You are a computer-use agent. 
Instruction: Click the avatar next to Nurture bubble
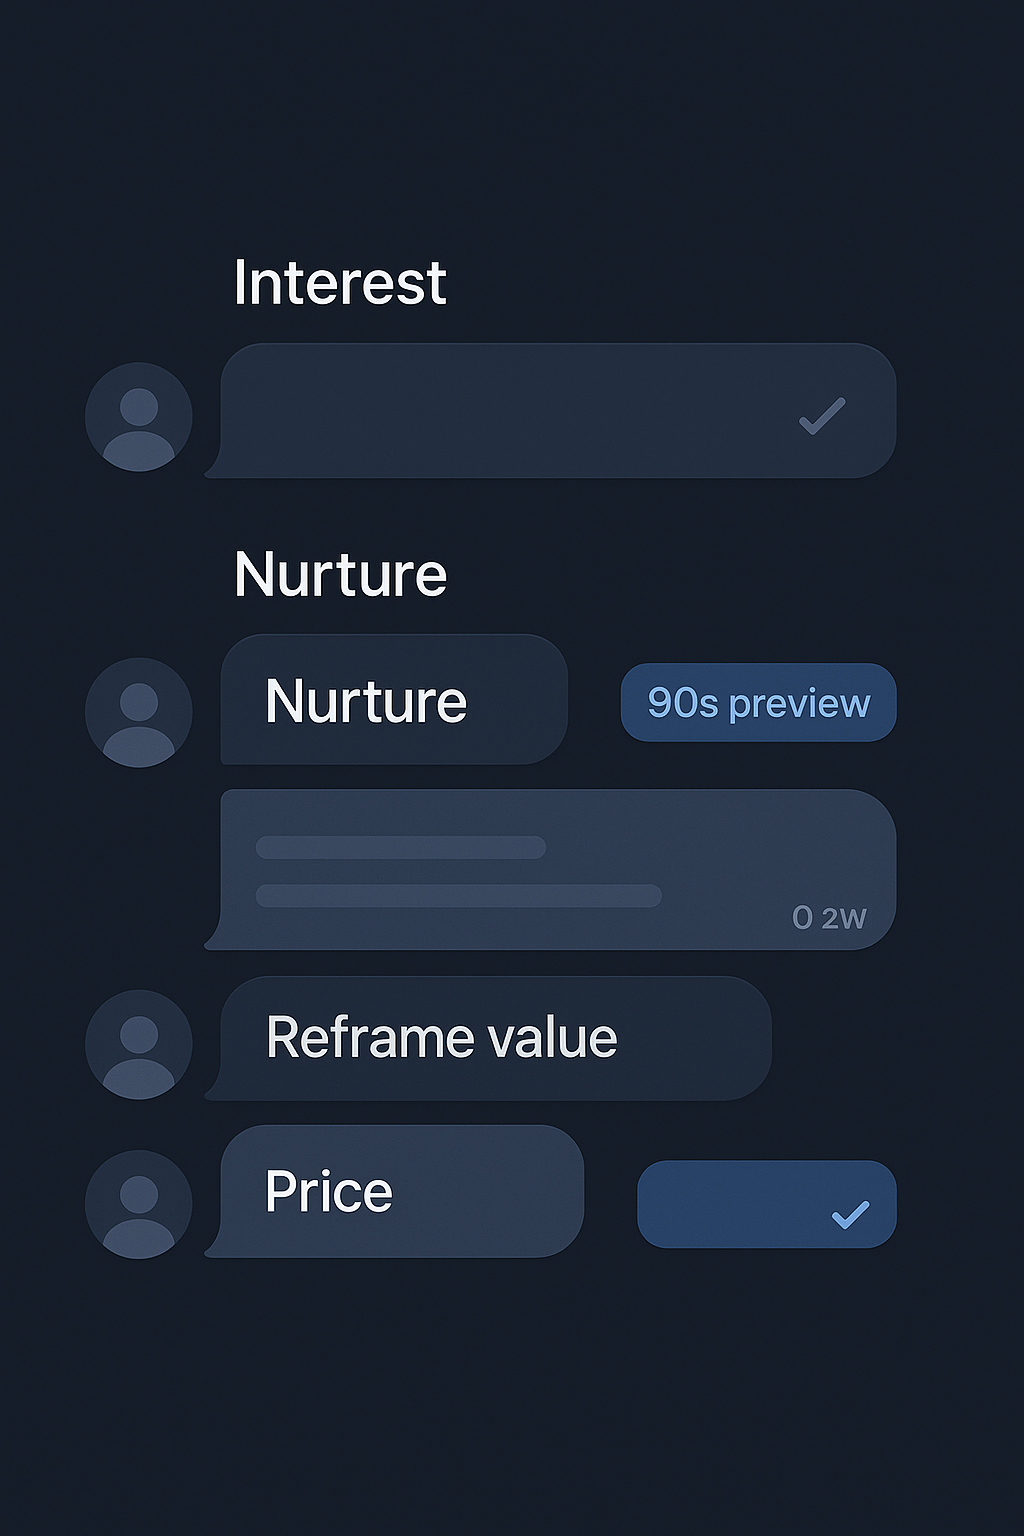tap(139, 712)
